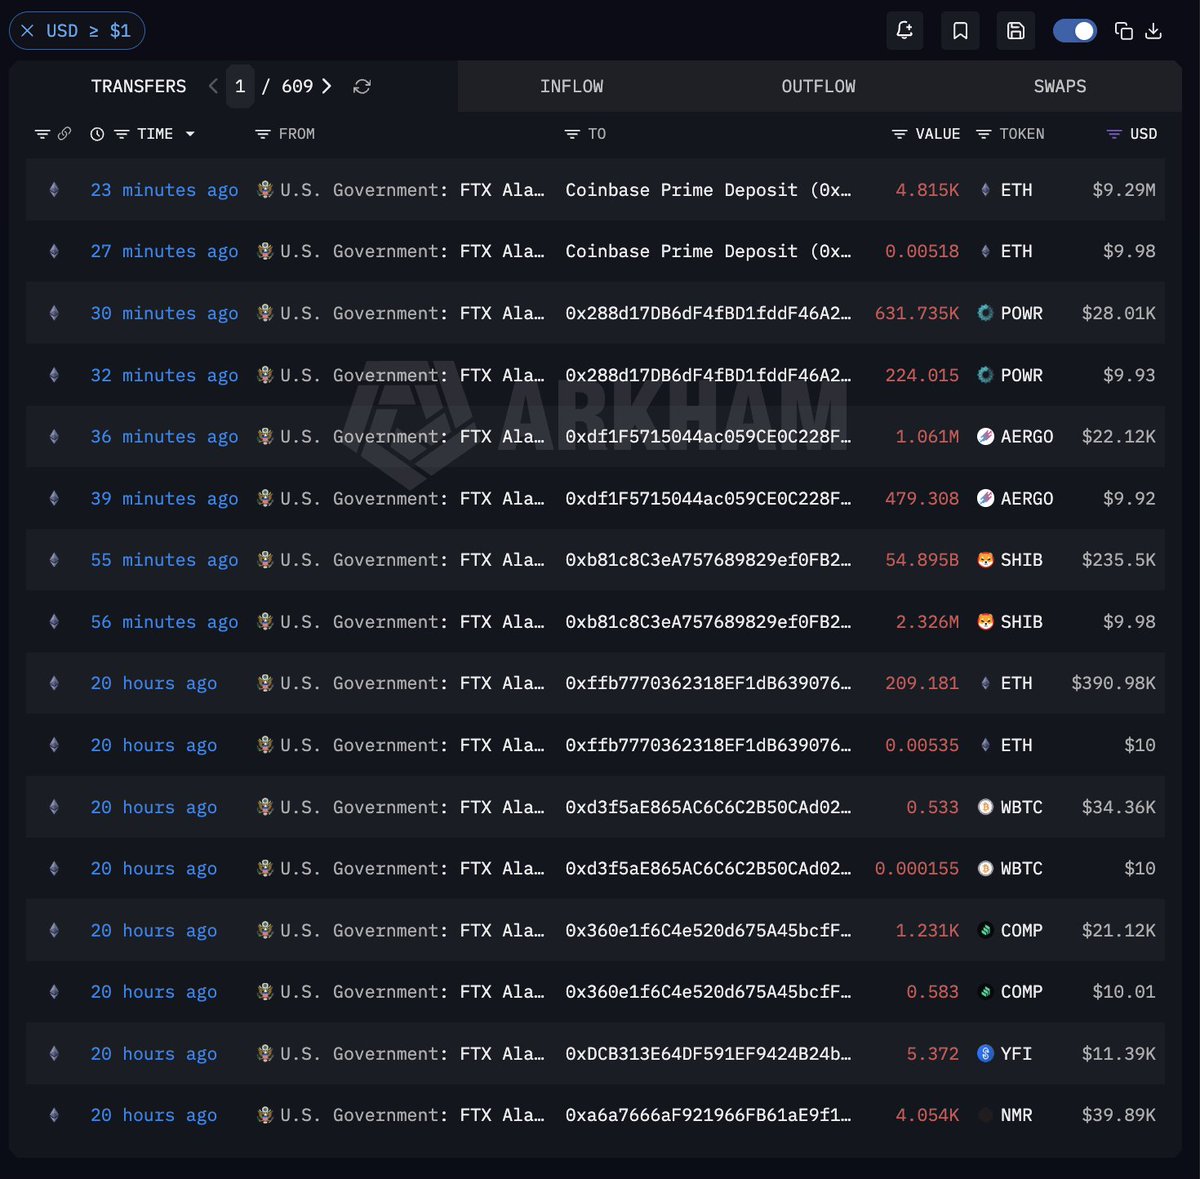Screen dimensions: 1200x1179
Task: Open the 30 minutes ago transaction link
Action: point(165,313)
